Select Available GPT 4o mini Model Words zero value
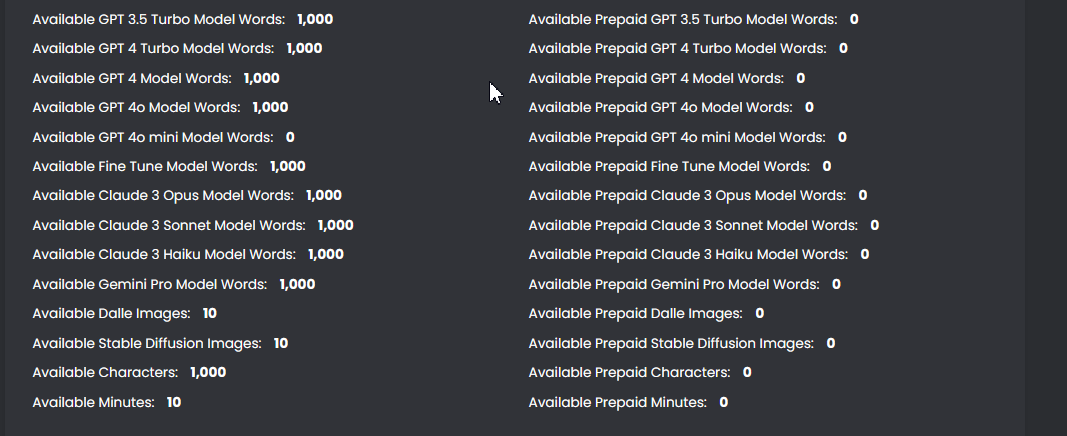The width and height of the screenshot is (1067, 436). [290, 137]
